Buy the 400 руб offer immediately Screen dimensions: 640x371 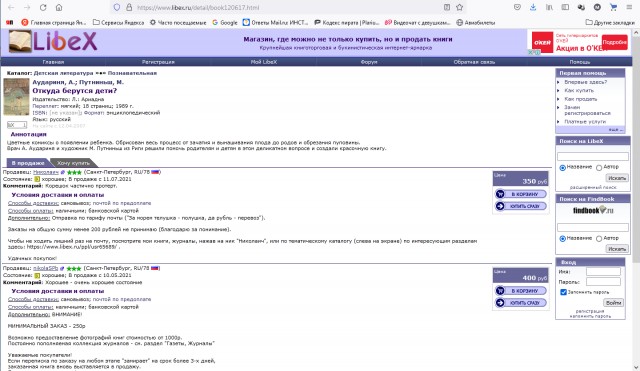coord(520,303)
